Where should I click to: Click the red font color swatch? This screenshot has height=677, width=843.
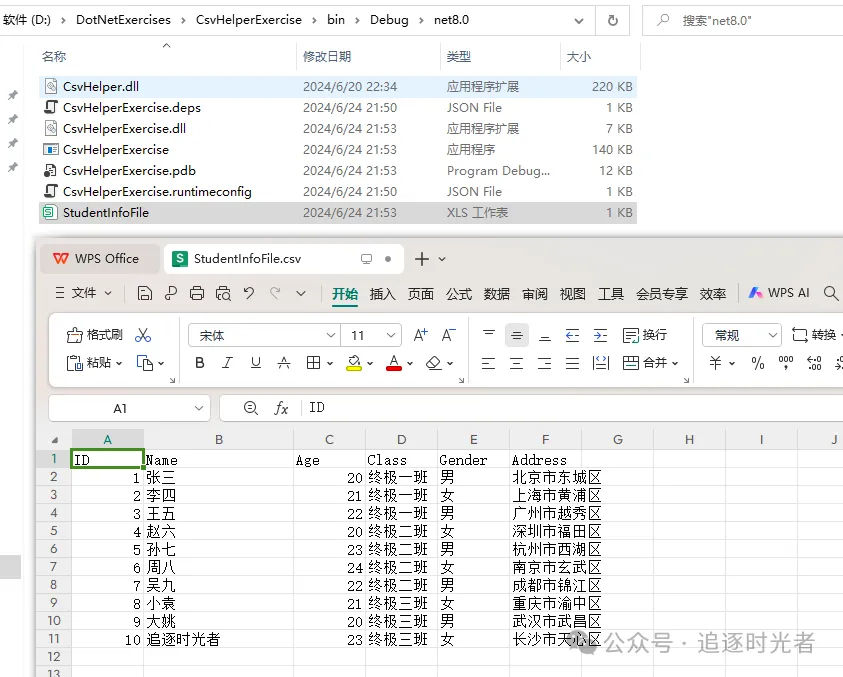click(x=393, y=363)
